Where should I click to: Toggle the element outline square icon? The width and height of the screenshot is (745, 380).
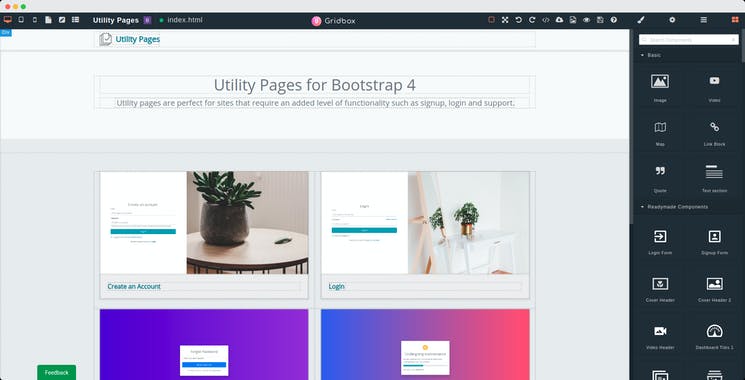pos(491,20)
